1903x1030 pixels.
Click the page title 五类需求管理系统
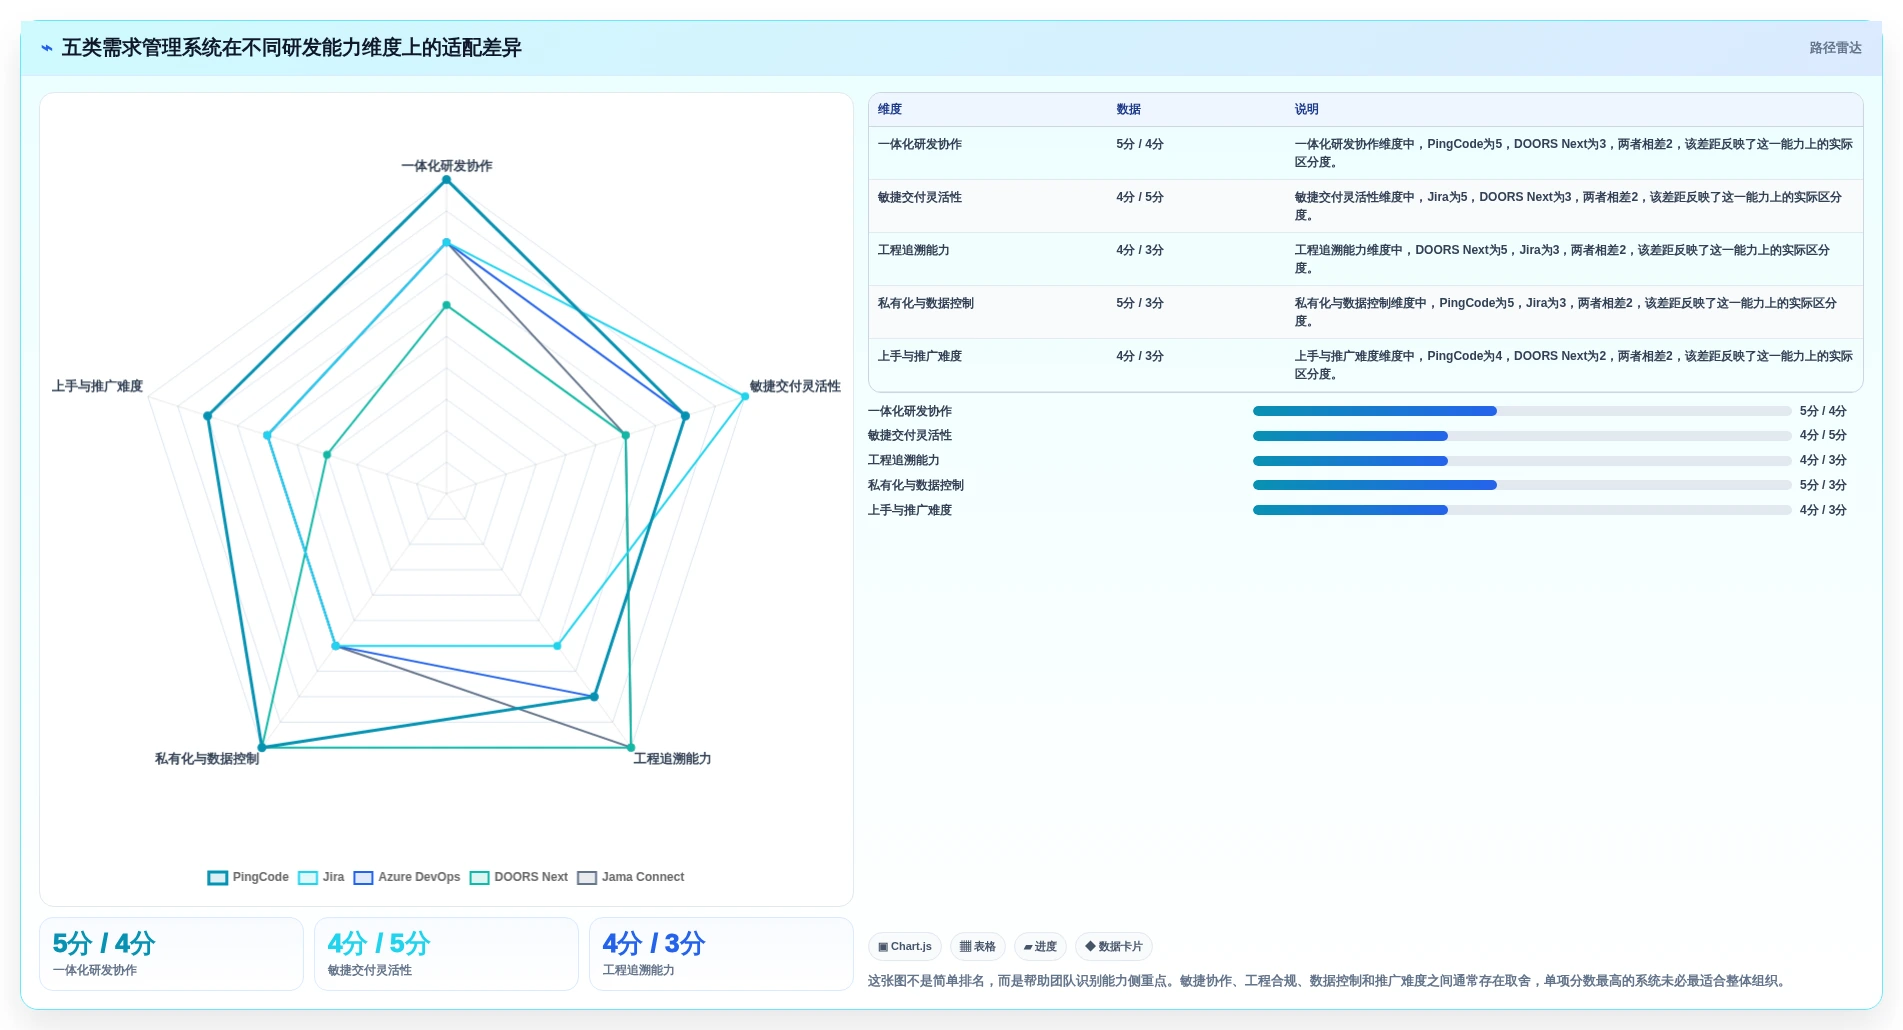point(291,48)
